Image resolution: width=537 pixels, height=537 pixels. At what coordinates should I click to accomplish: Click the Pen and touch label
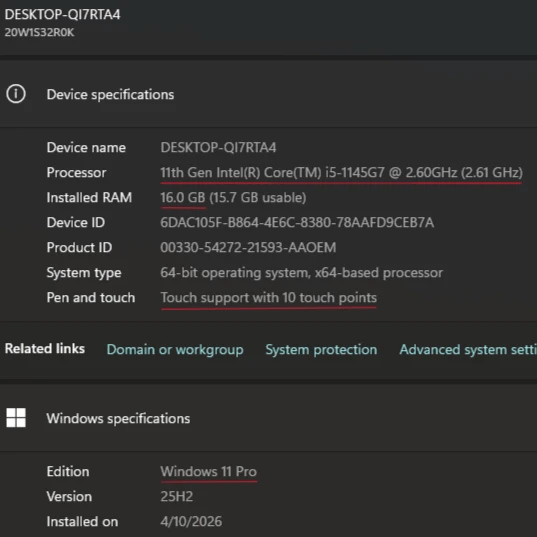point(91,298)
